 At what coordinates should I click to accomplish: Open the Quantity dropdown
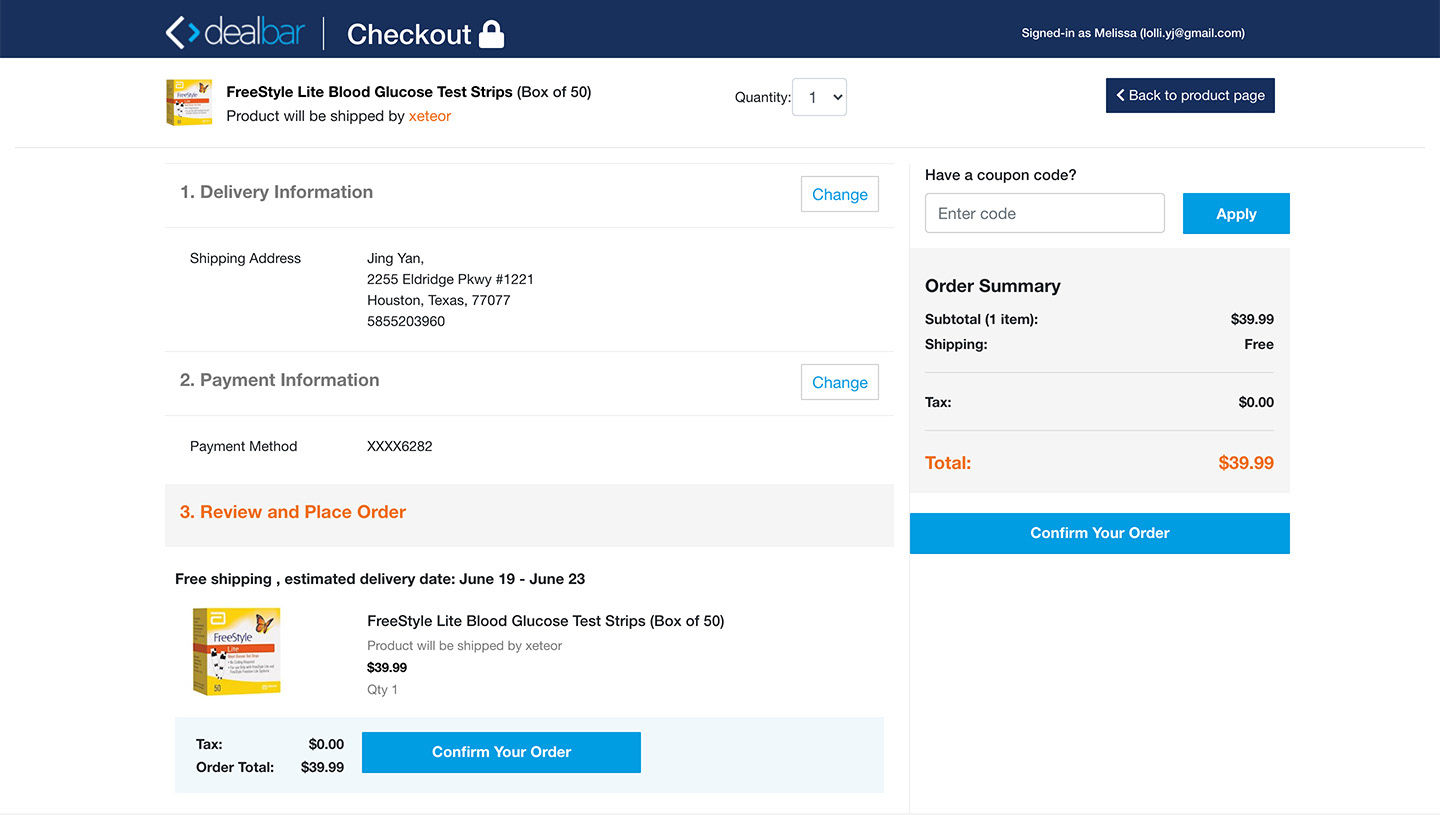coord(819,97)
